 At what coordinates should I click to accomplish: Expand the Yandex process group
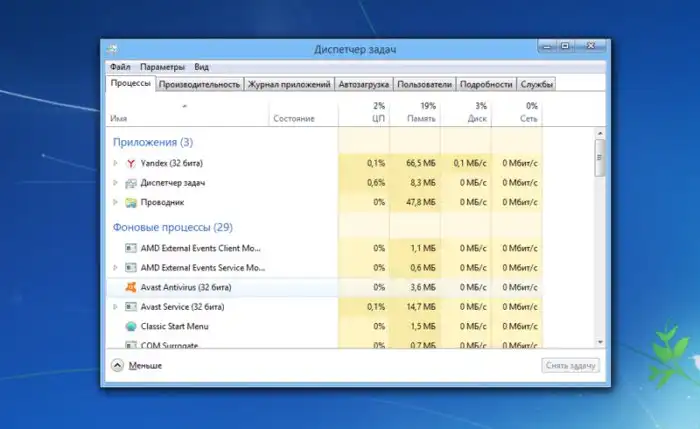point(115,162)
